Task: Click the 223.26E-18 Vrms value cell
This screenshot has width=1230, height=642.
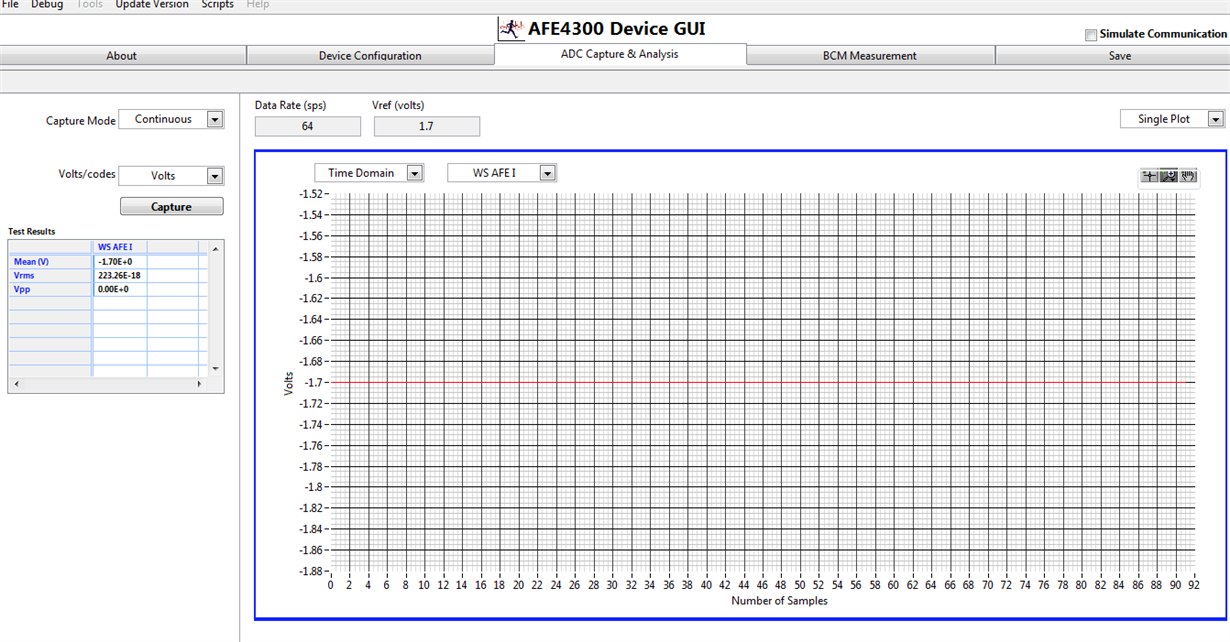Action: click(120, 275)
